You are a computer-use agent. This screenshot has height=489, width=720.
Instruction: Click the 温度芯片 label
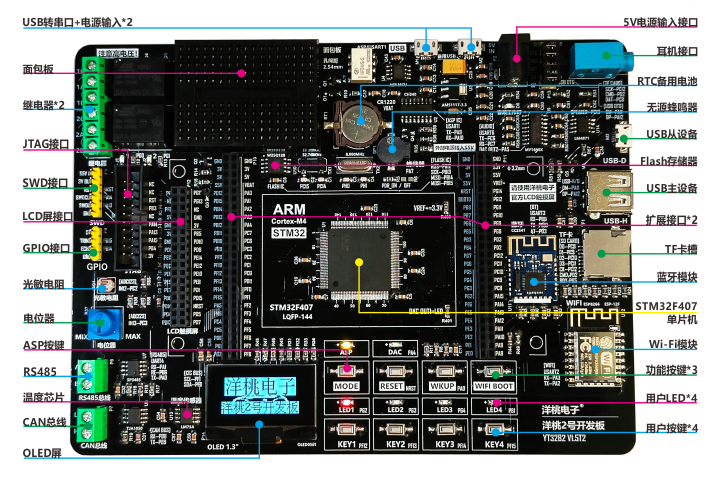(44, 397)
